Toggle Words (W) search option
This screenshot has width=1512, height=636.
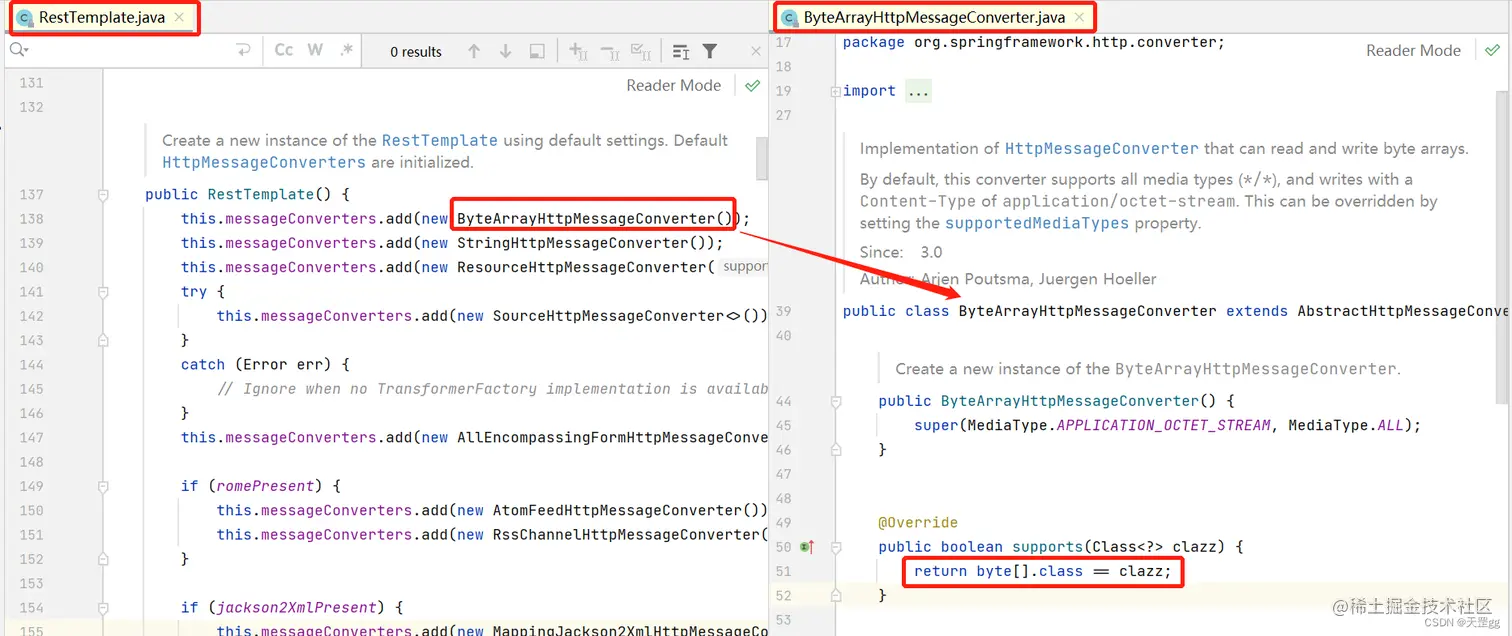tap(315, 51)
